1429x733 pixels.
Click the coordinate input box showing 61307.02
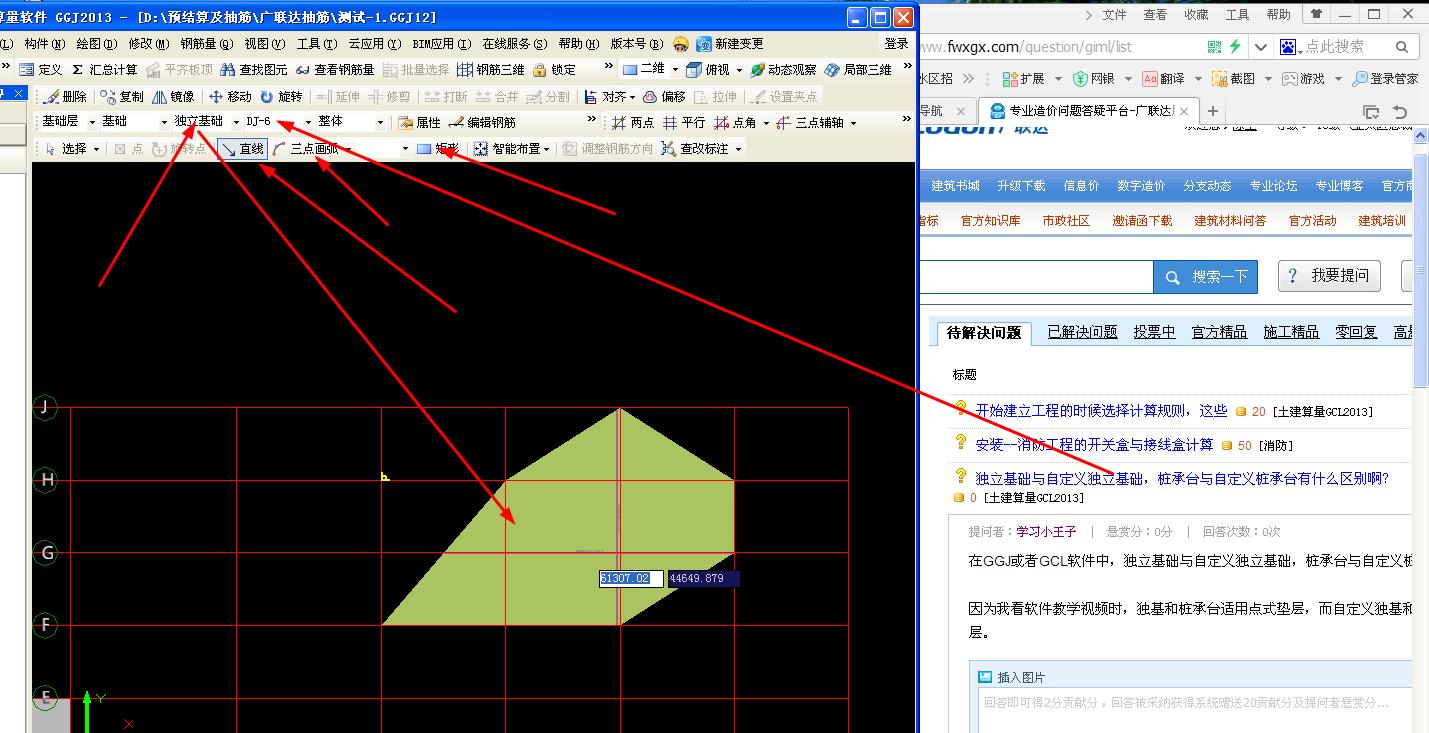click(631, 578)
